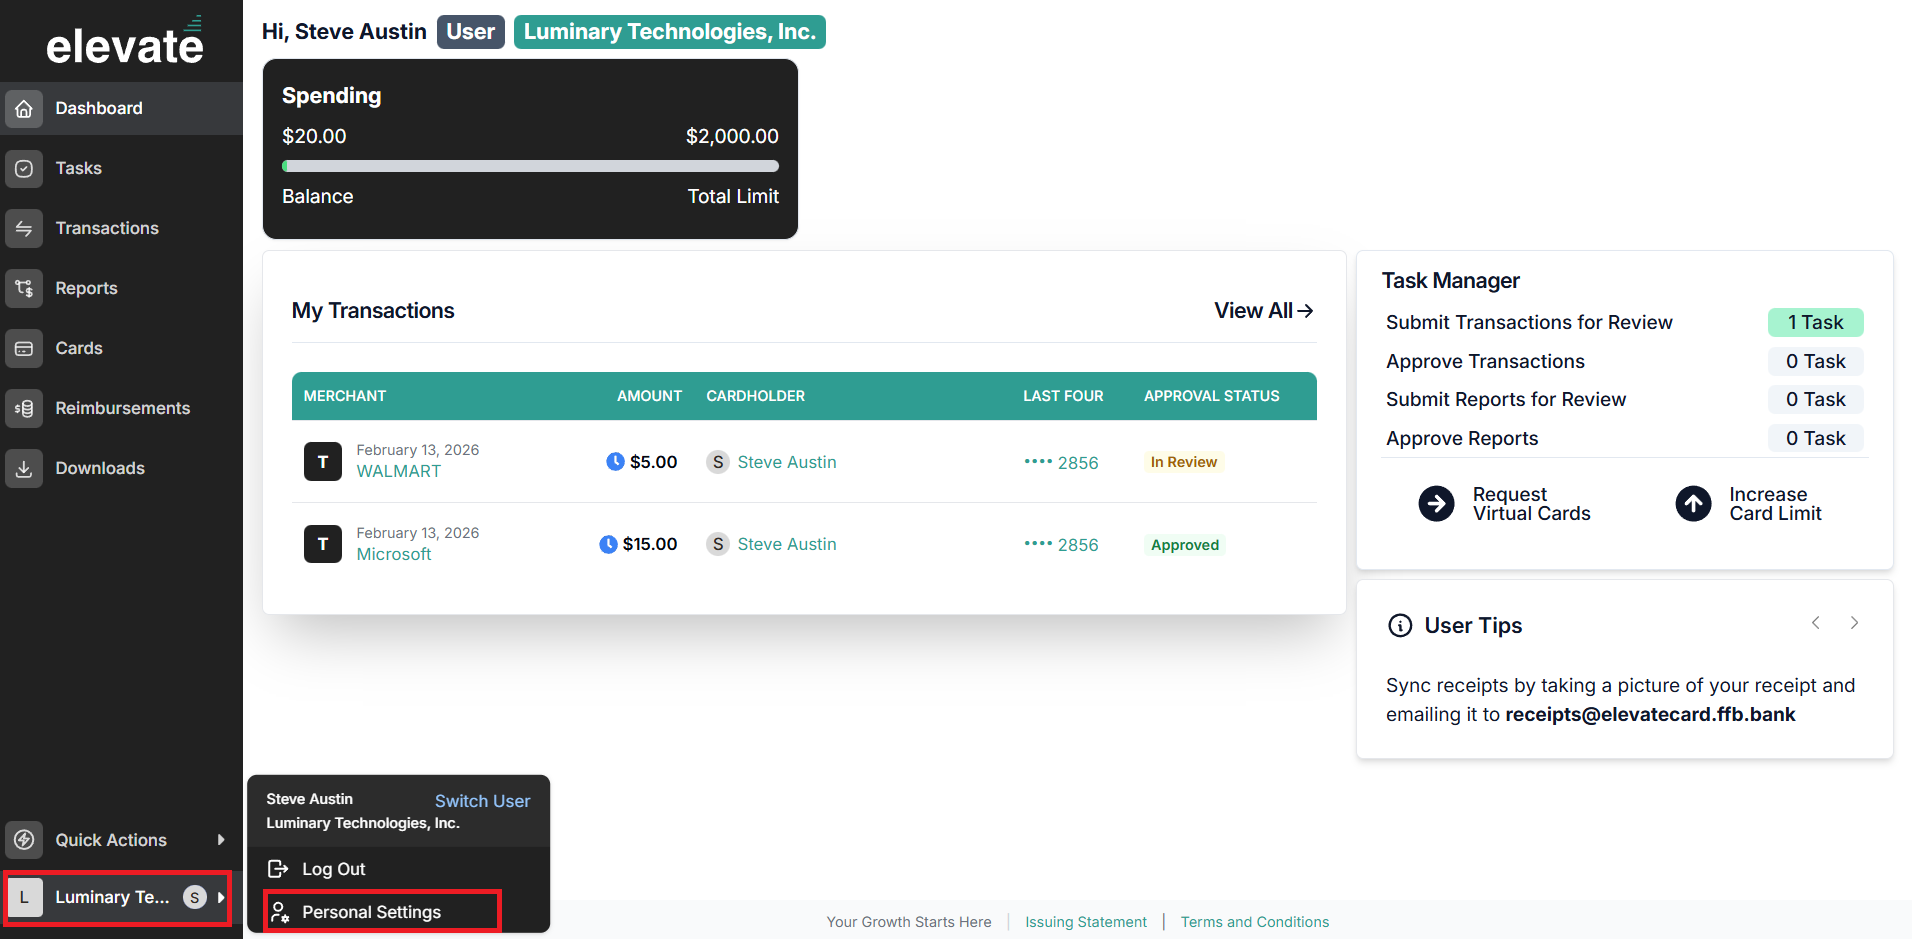The height and width of the screenshot is (939, 1912).
Task: Click 0 Task for Approve Transactions
Action: (1815, 361)
